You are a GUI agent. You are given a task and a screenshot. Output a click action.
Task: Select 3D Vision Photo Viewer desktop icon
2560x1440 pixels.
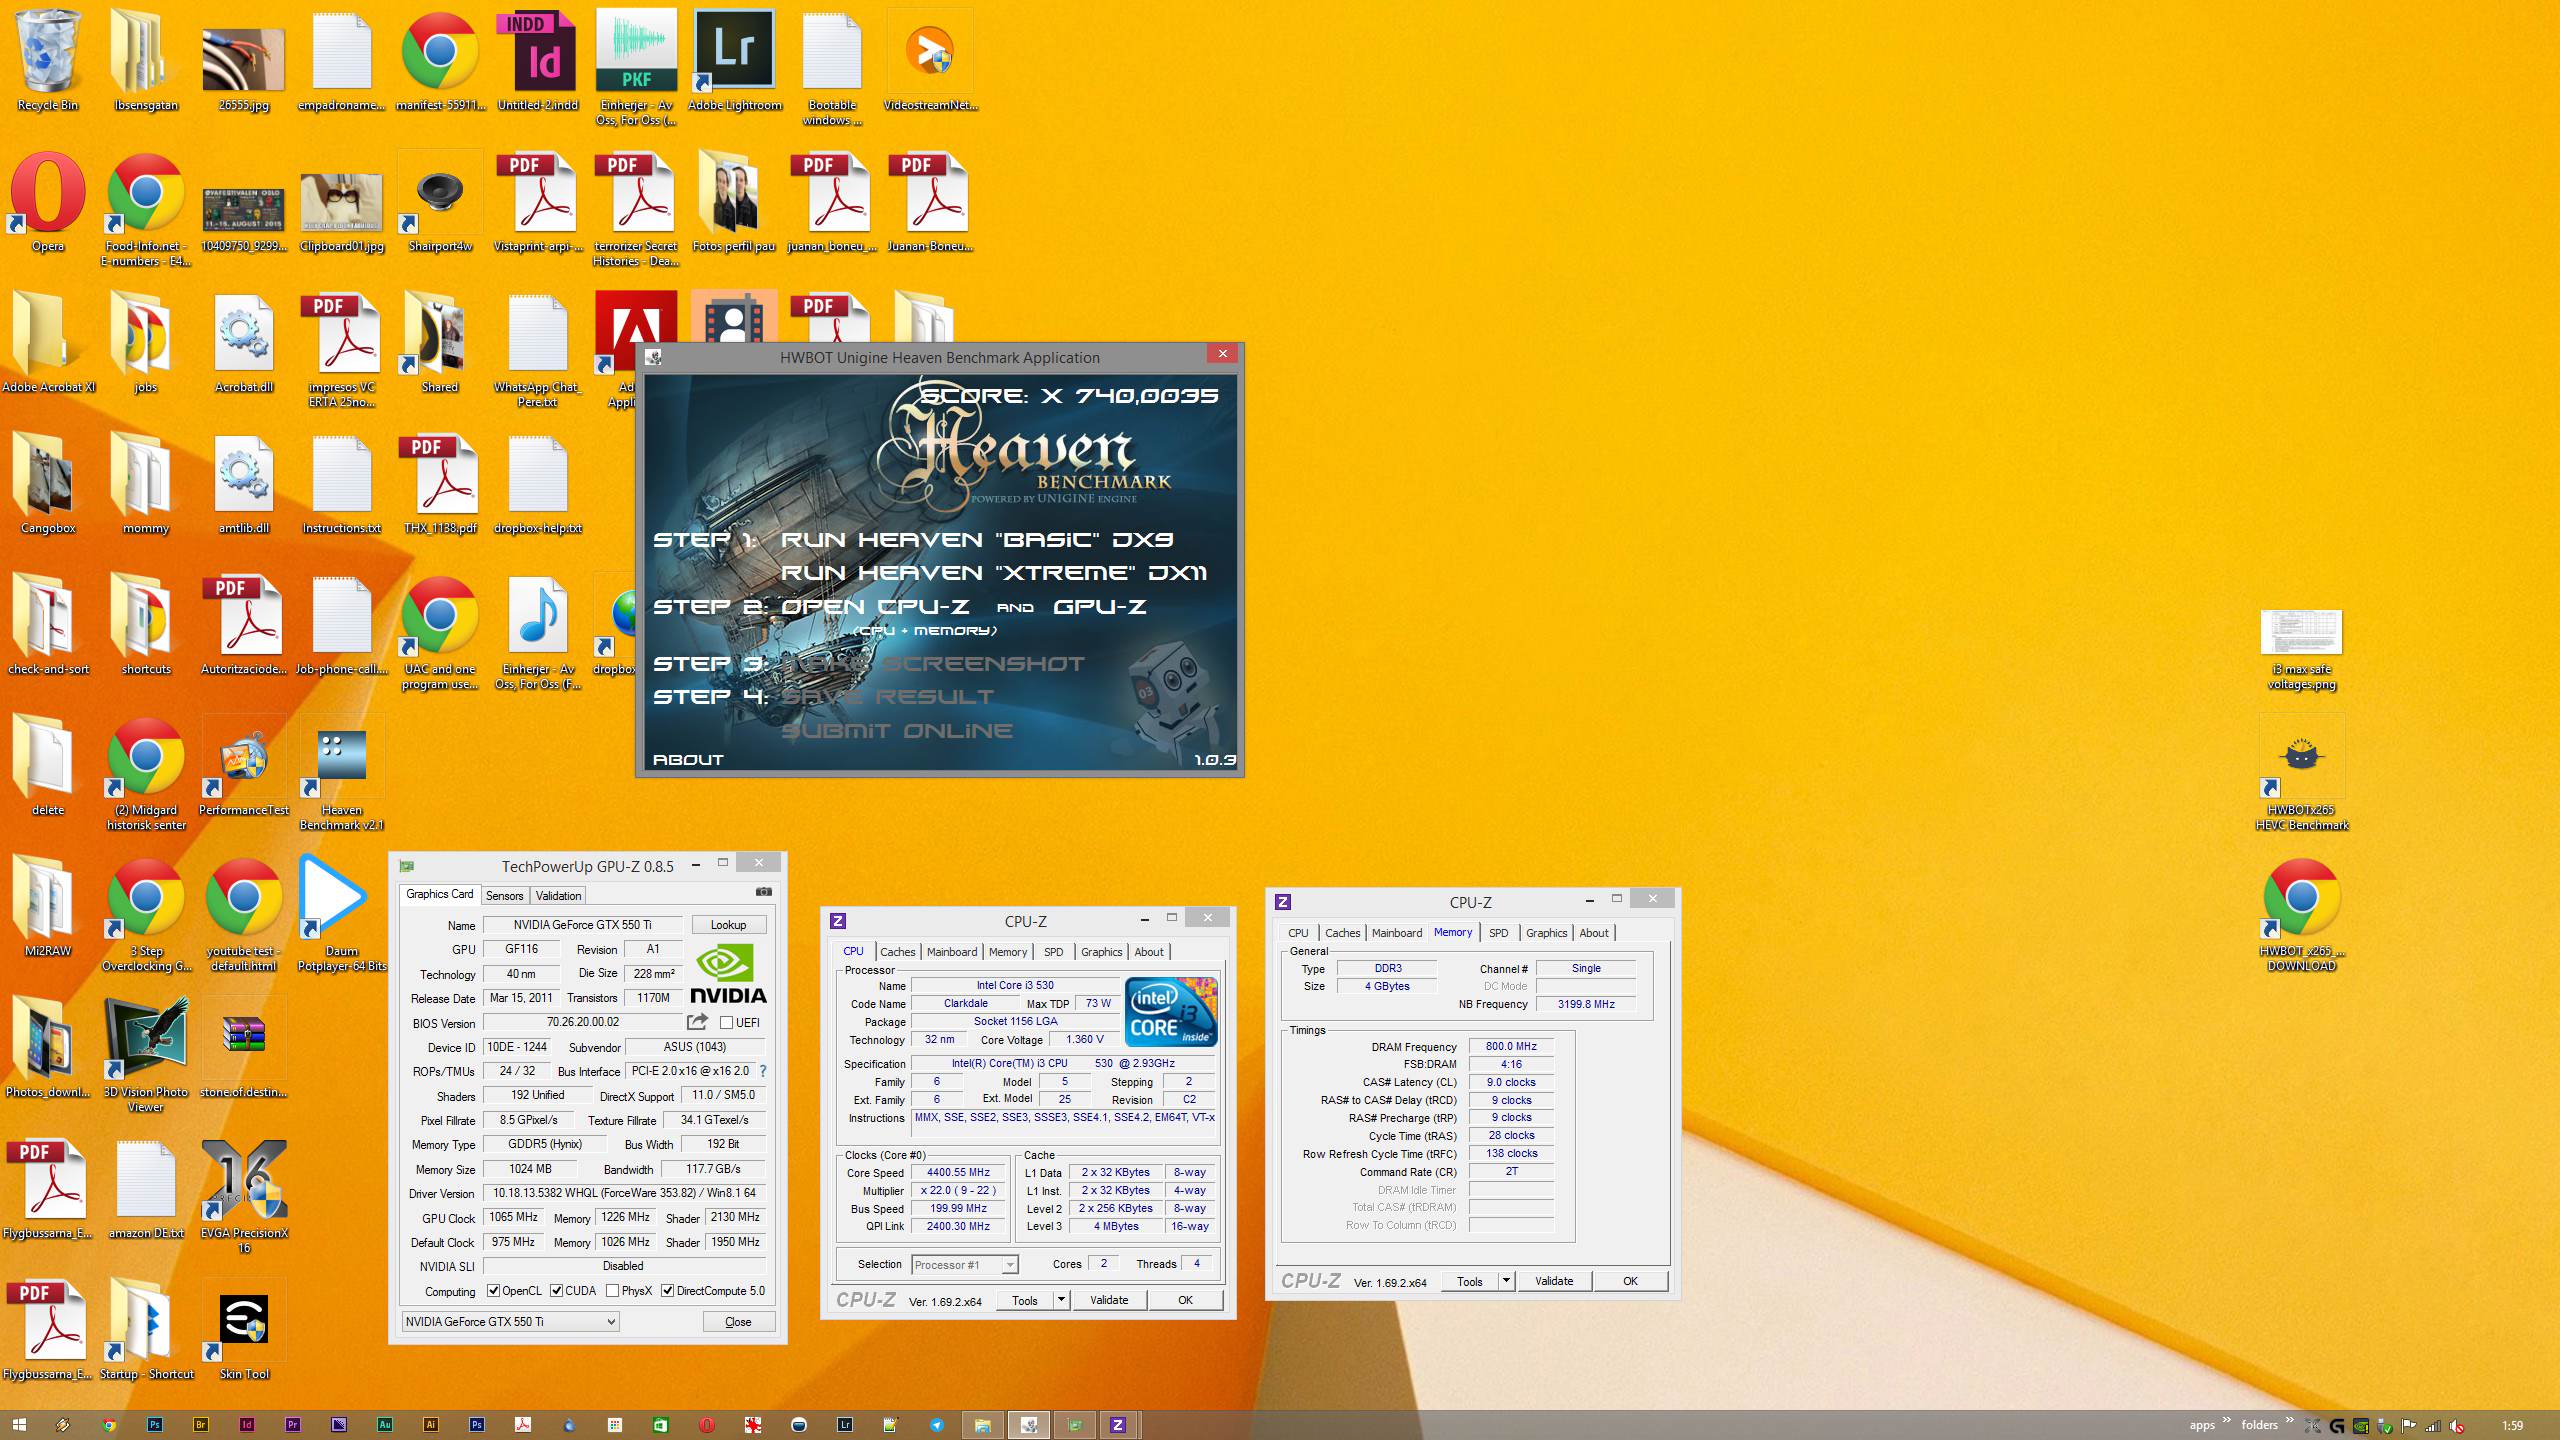coord(146,1054)
